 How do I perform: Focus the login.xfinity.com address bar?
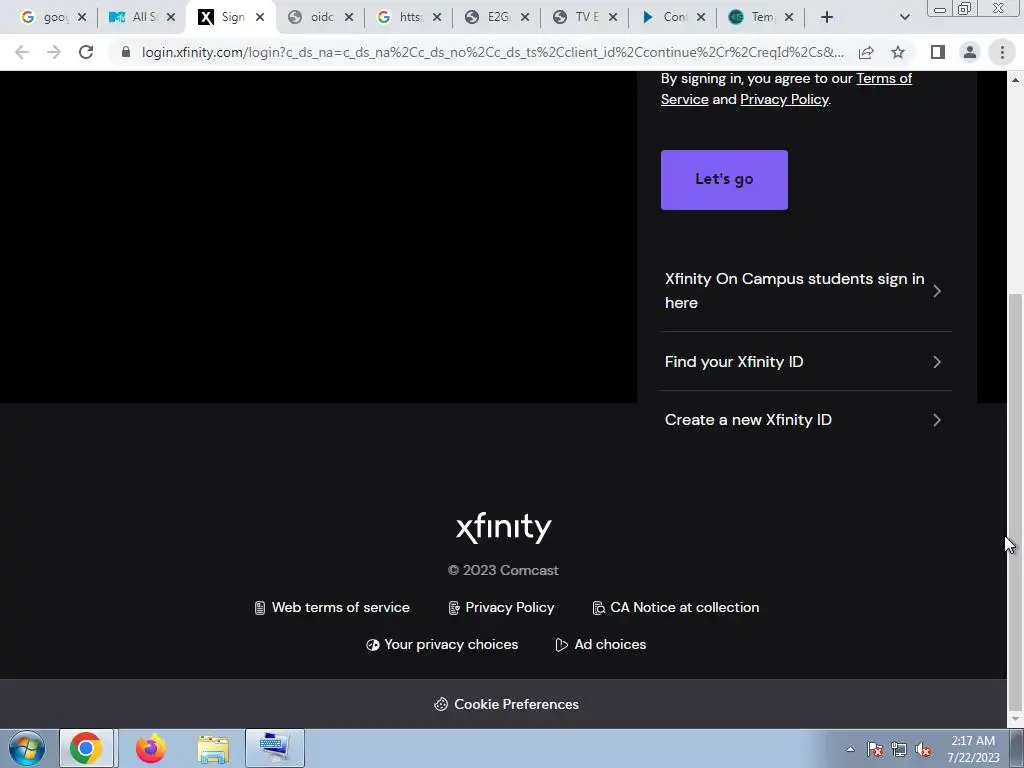492,52
